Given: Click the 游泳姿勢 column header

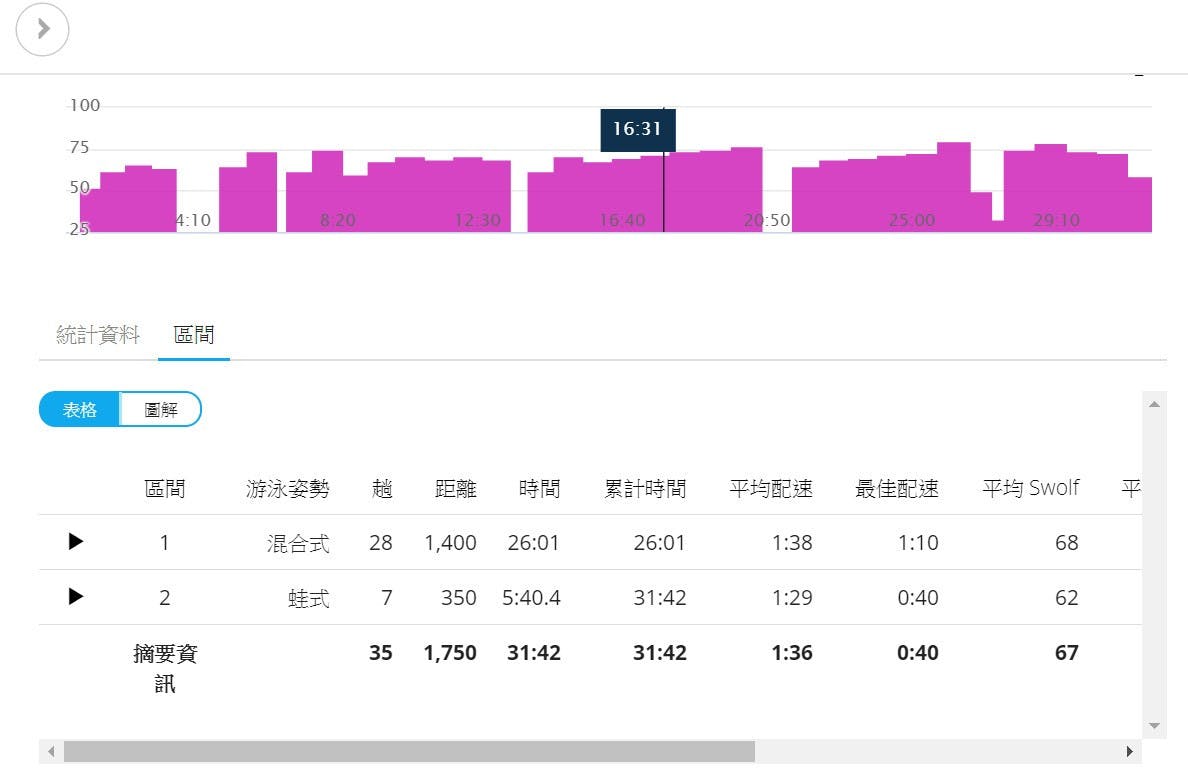Looking at the screenshot, I should point(287,489).
